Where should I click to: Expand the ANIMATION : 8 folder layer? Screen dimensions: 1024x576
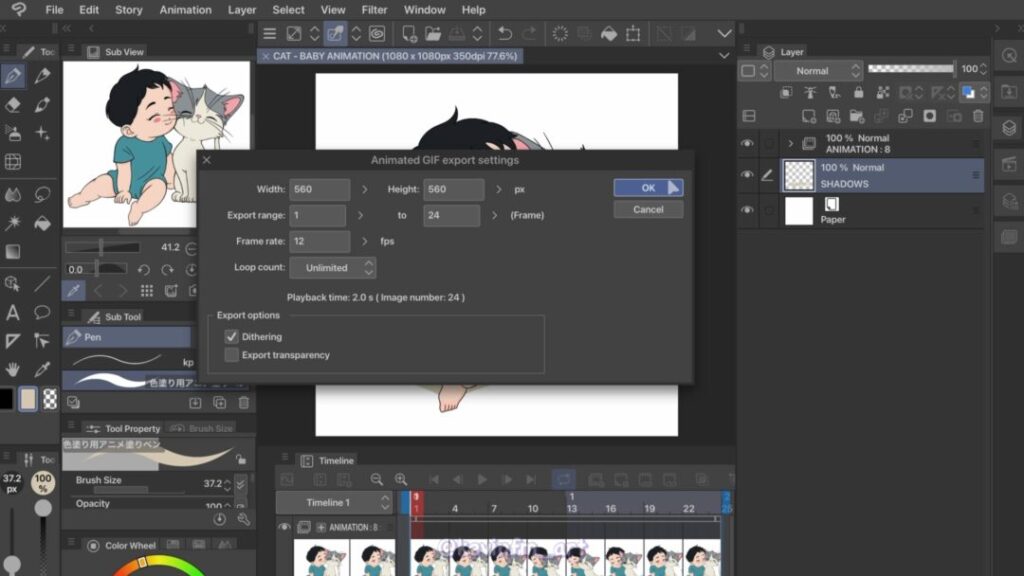pos(790,144)
